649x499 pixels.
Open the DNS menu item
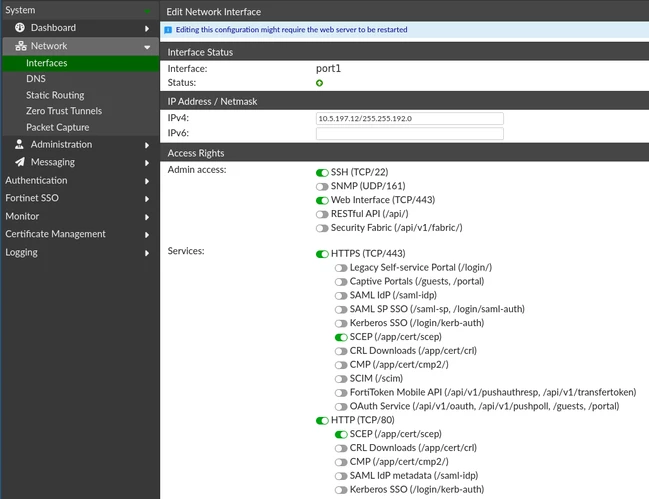pos(81,79)
